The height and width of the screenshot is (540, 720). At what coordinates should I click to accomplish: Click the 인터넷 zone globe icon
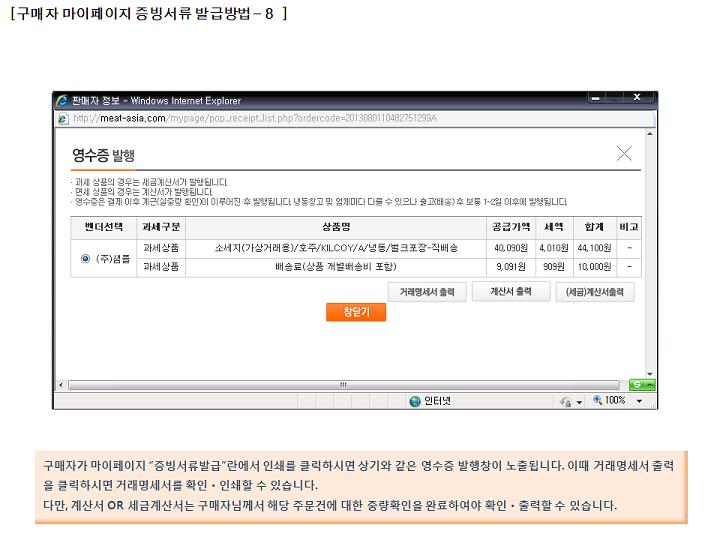click(x=415, y=400)
